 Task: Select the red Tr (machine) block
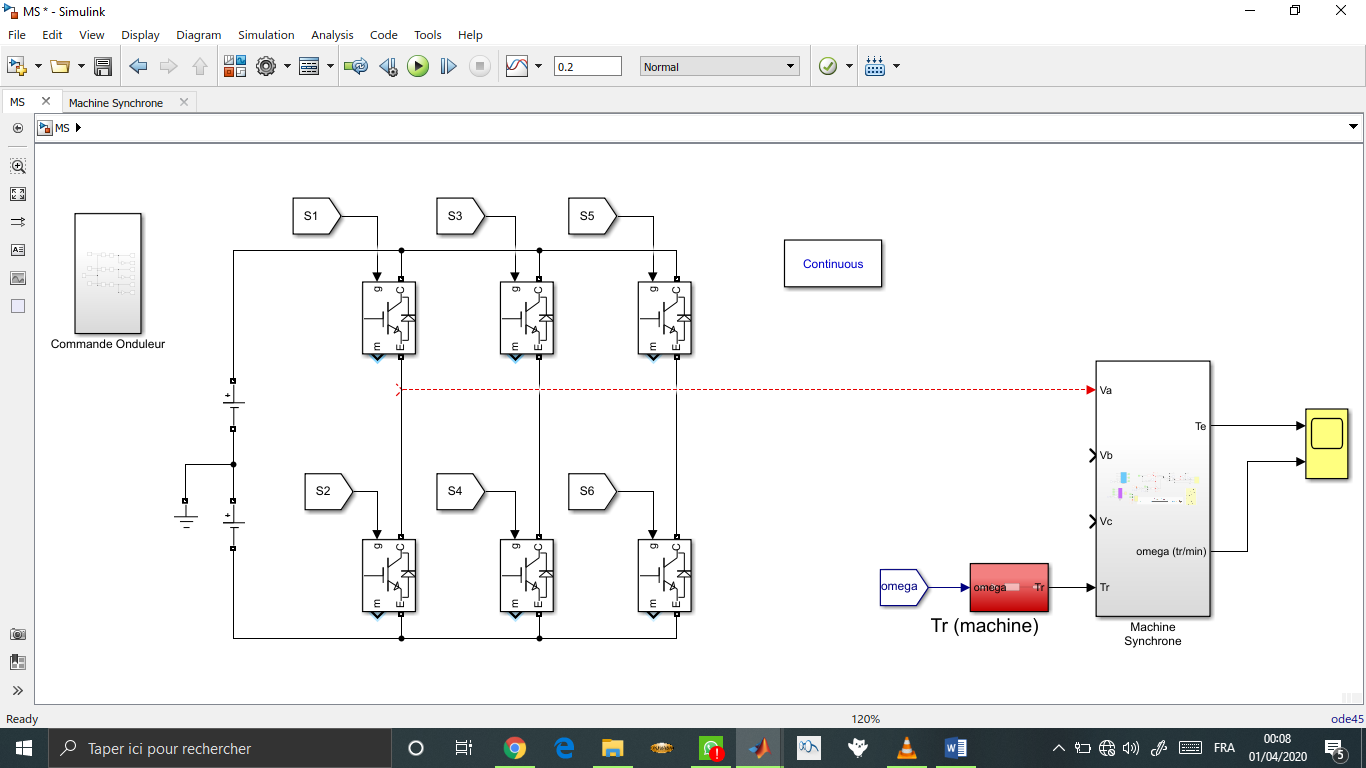click(1009, 587)
